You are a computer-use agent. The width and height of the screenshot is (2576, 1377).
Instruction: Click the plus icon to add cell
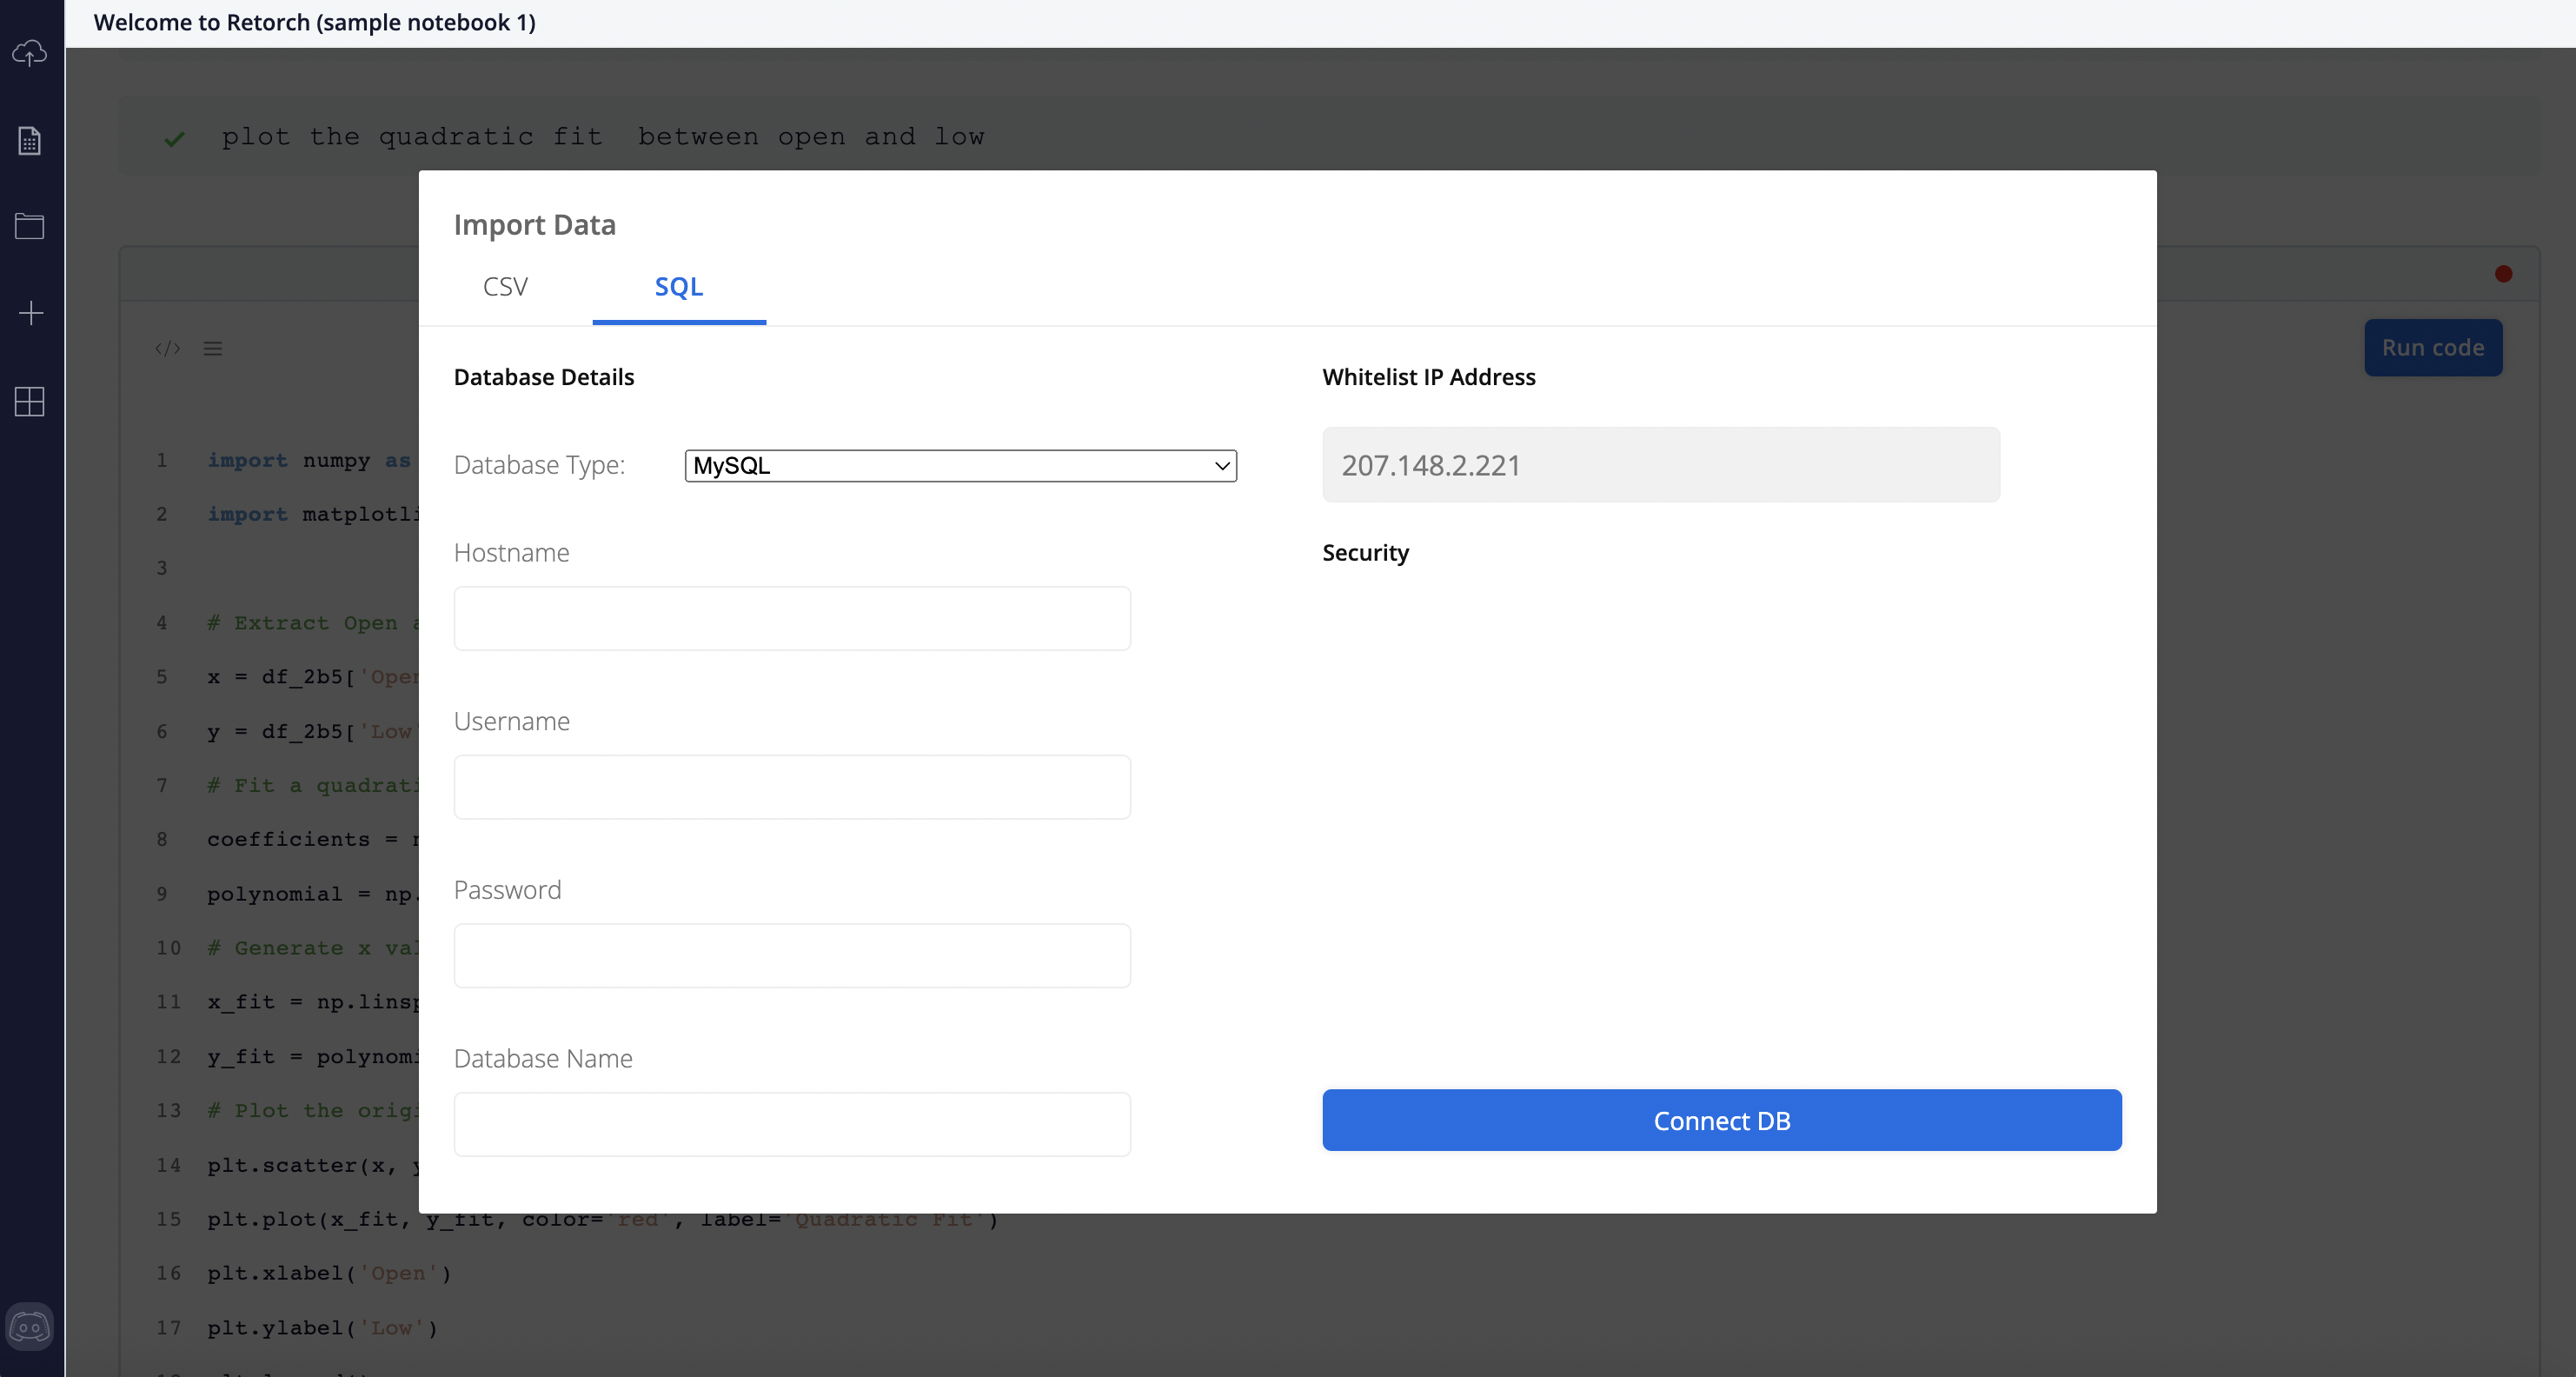click(31, 313)
